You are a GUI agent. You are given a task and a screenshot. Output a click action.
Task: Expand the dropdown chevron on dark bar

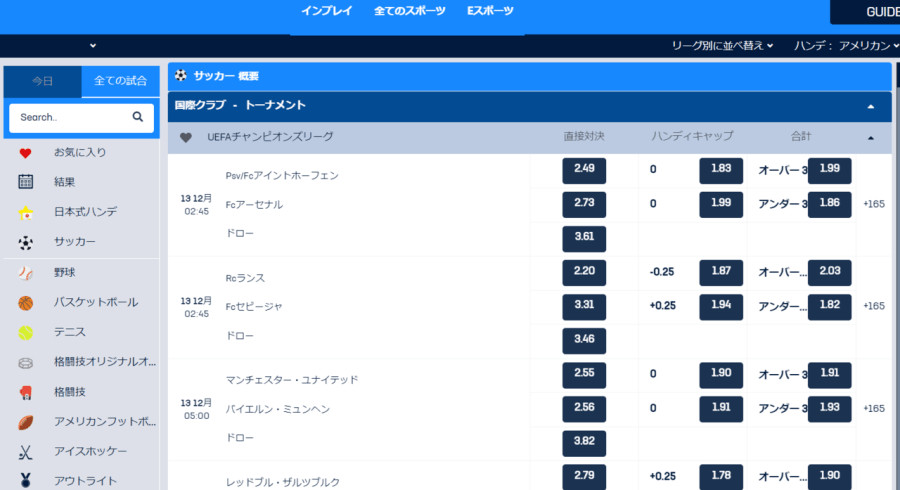93,45
